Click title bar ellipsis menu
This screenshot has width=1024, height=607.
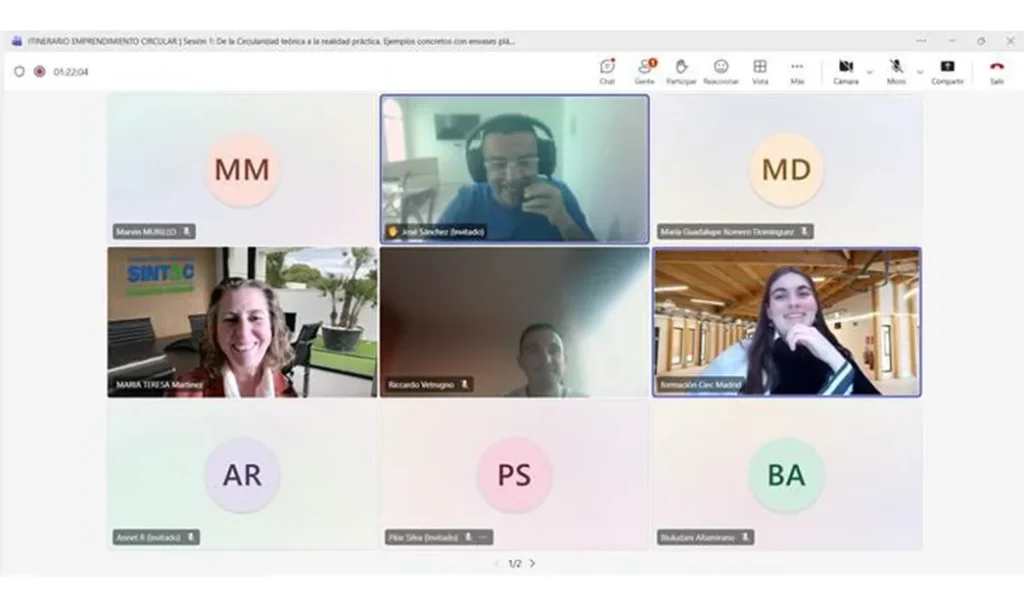[921, 41]
